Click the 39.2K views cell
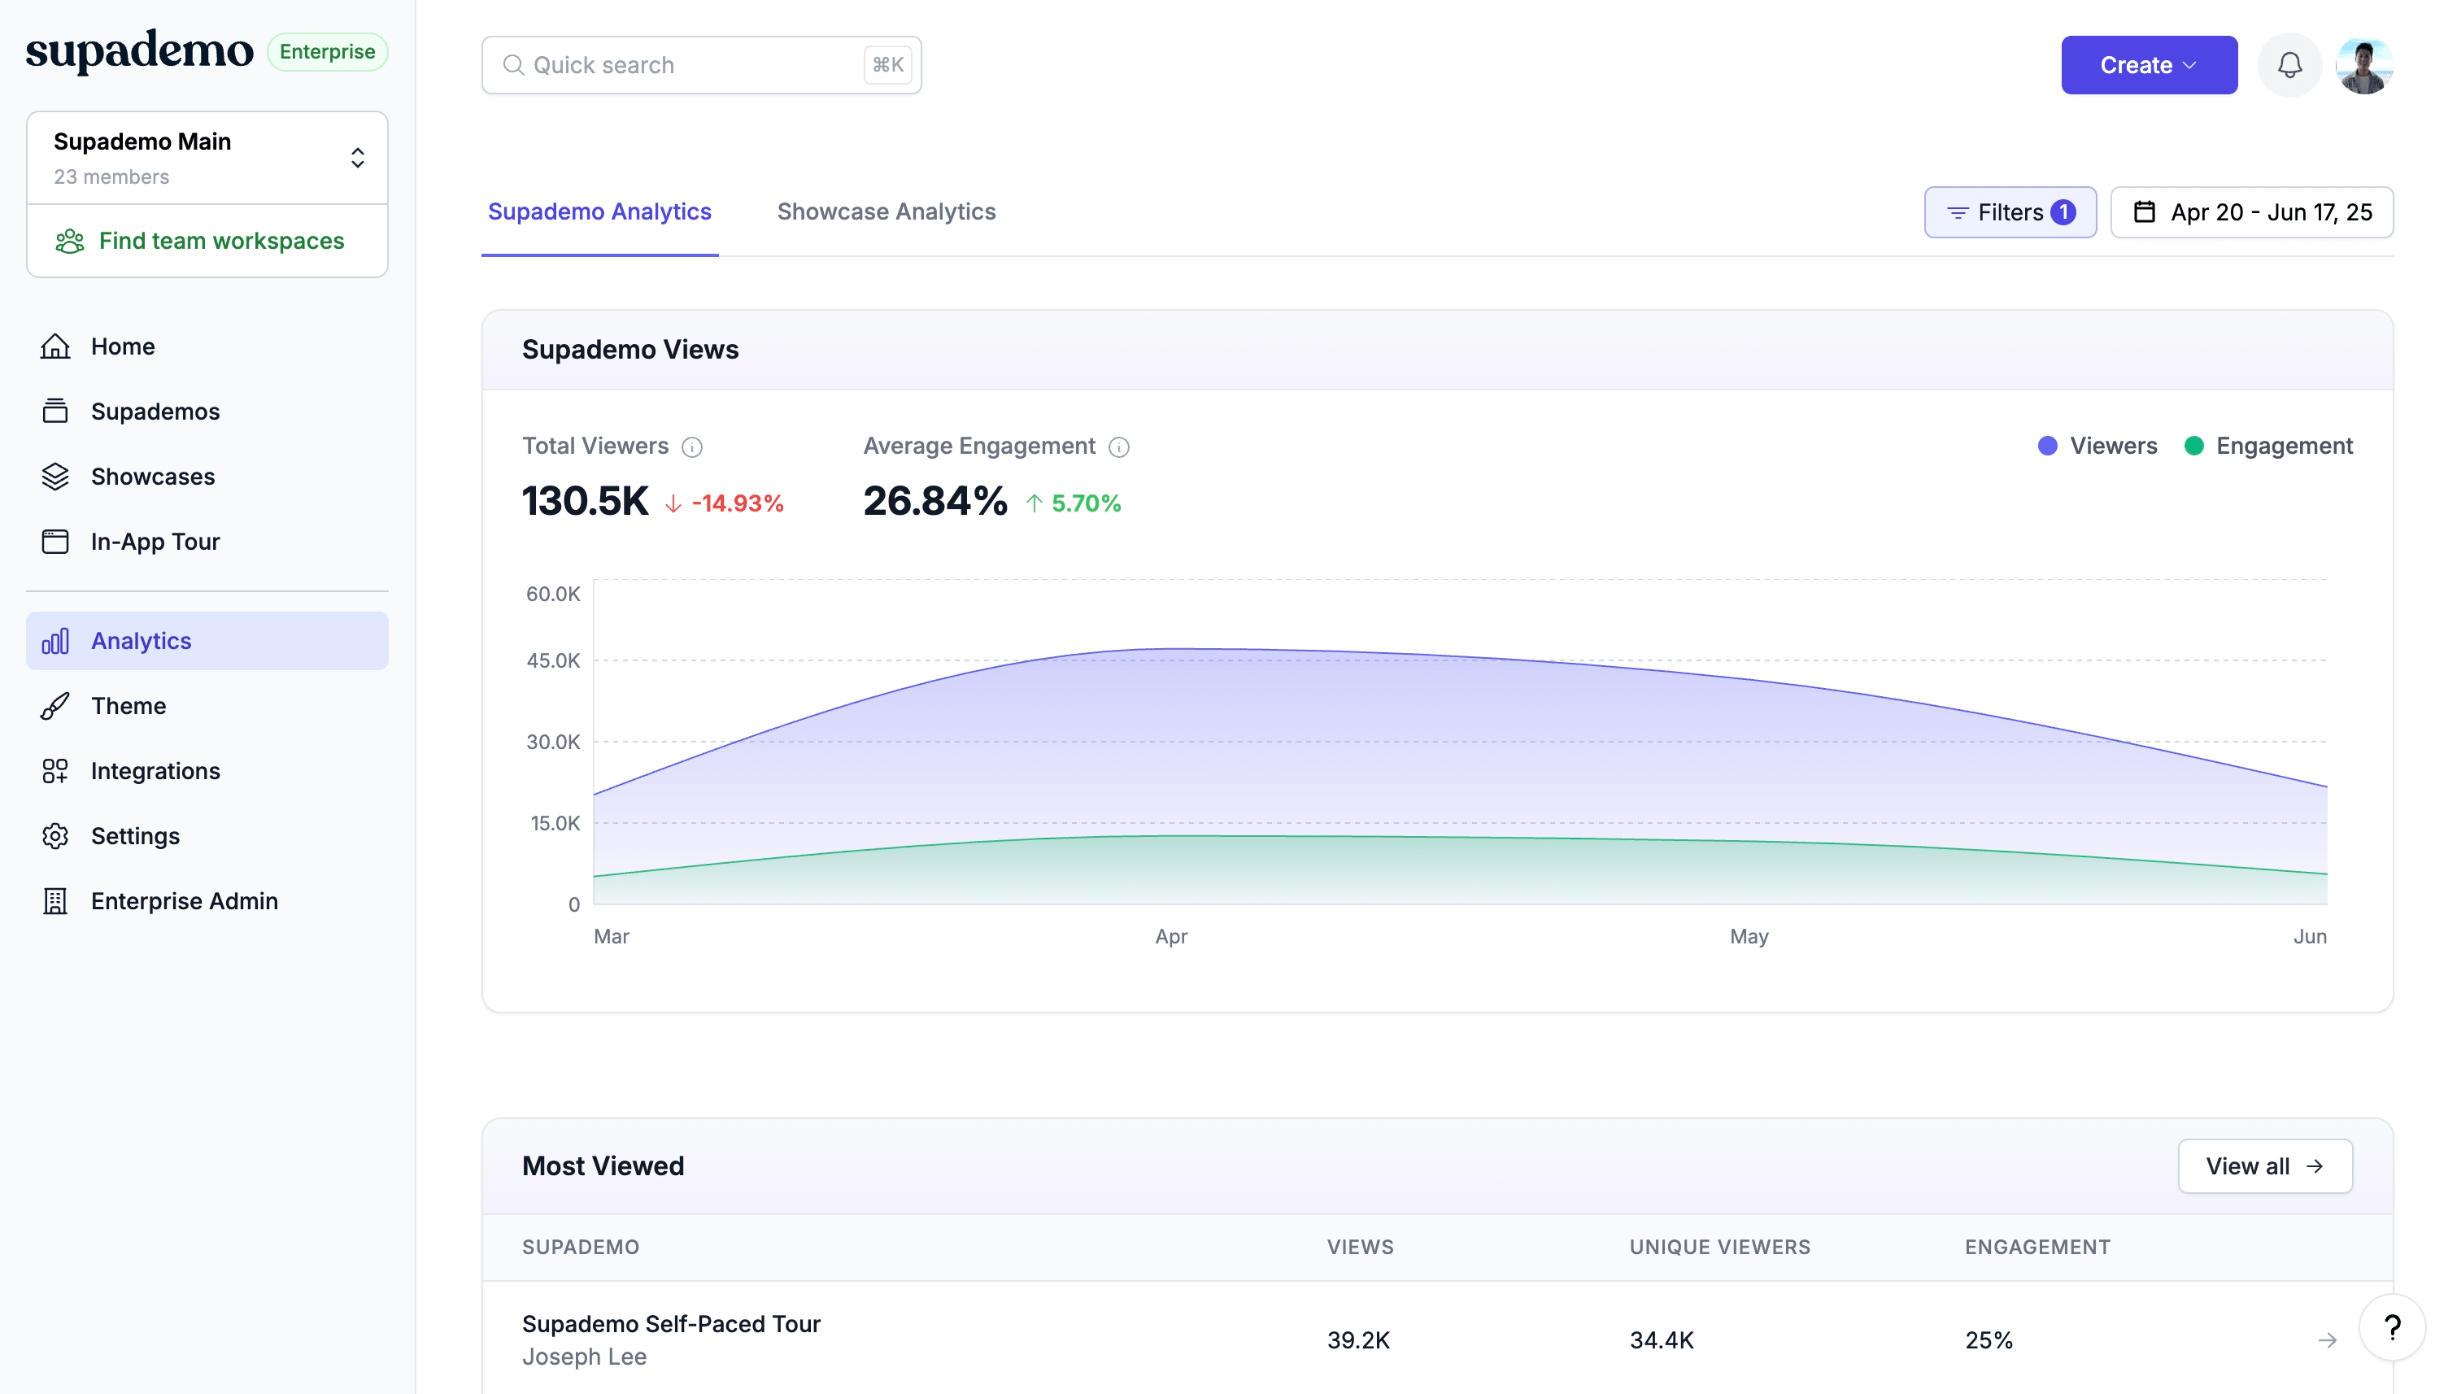The height and width of the screenshot is (1394, 2460). pyautogui.click(x=1358, y=1340)
